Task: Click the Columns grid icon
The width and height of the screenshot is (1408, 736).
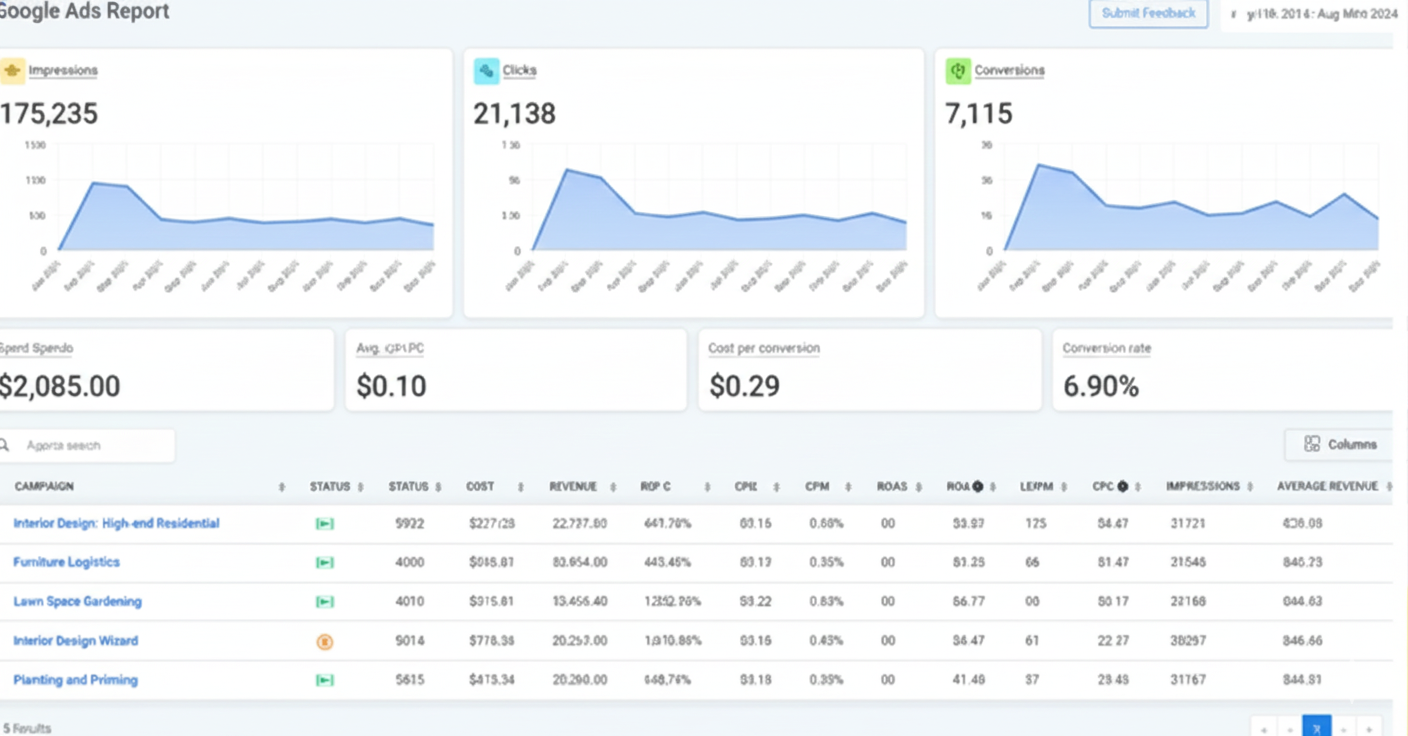Action: (x=1312, y=444)
